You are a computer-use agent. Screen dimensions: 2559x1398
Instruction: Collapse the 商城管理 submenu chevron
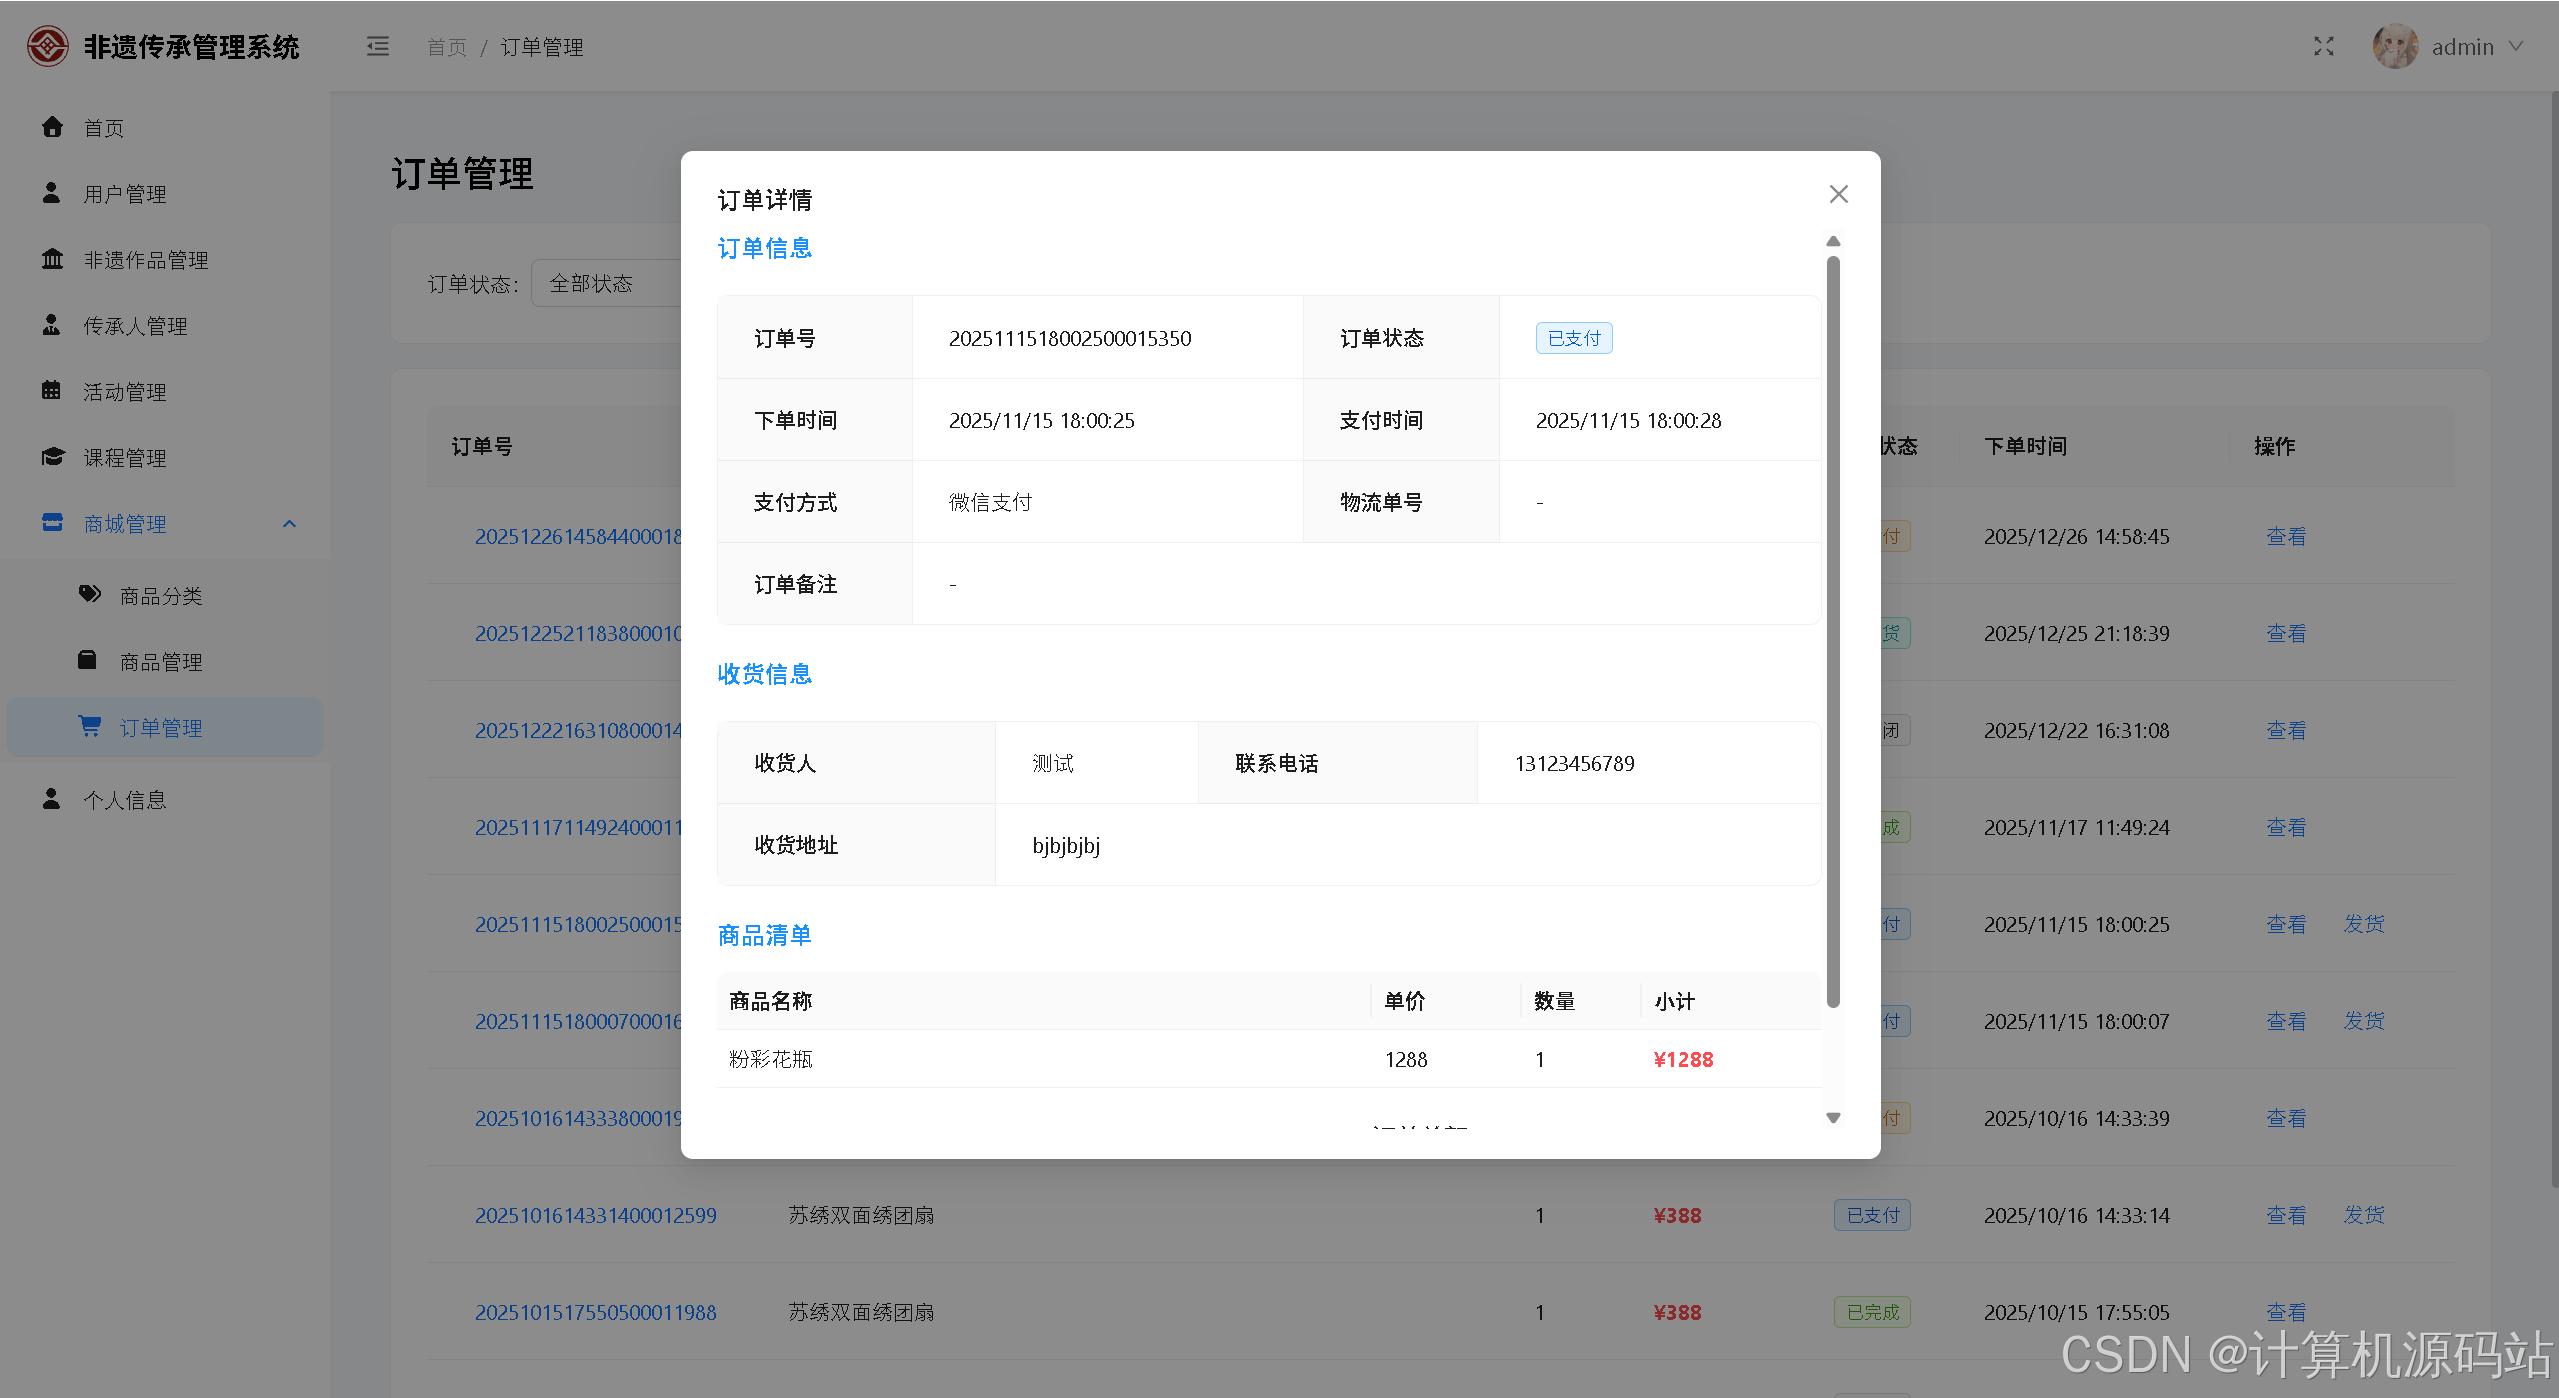click(289, 523)
